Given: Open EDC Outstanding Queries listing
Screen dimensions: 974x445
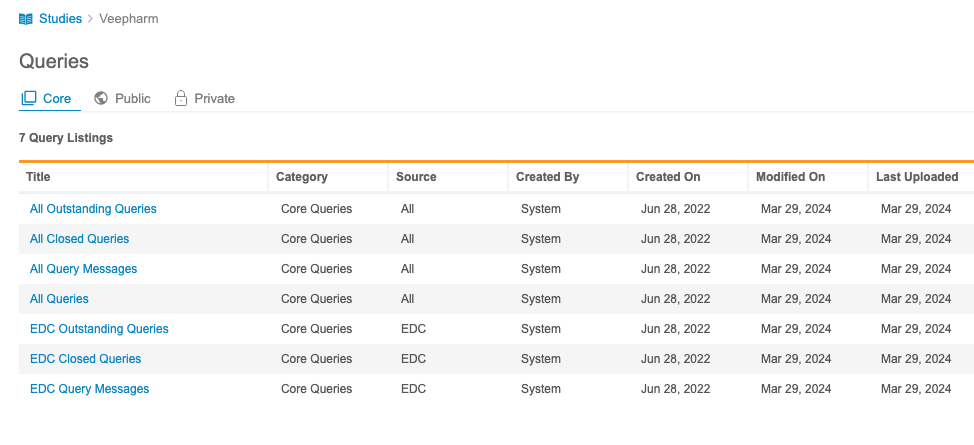Looking at the screenshot, I should [x=99, y=329].
